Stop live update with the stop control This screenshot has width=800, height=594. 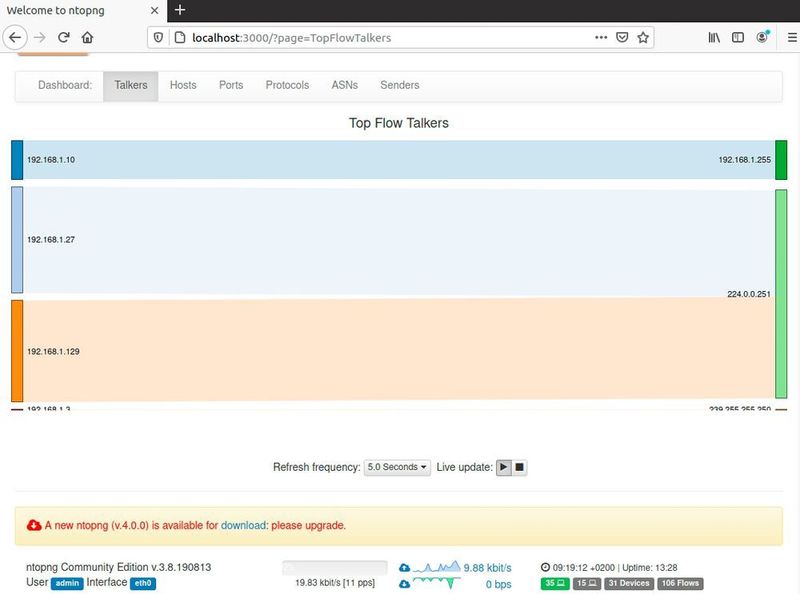point(521,466)
